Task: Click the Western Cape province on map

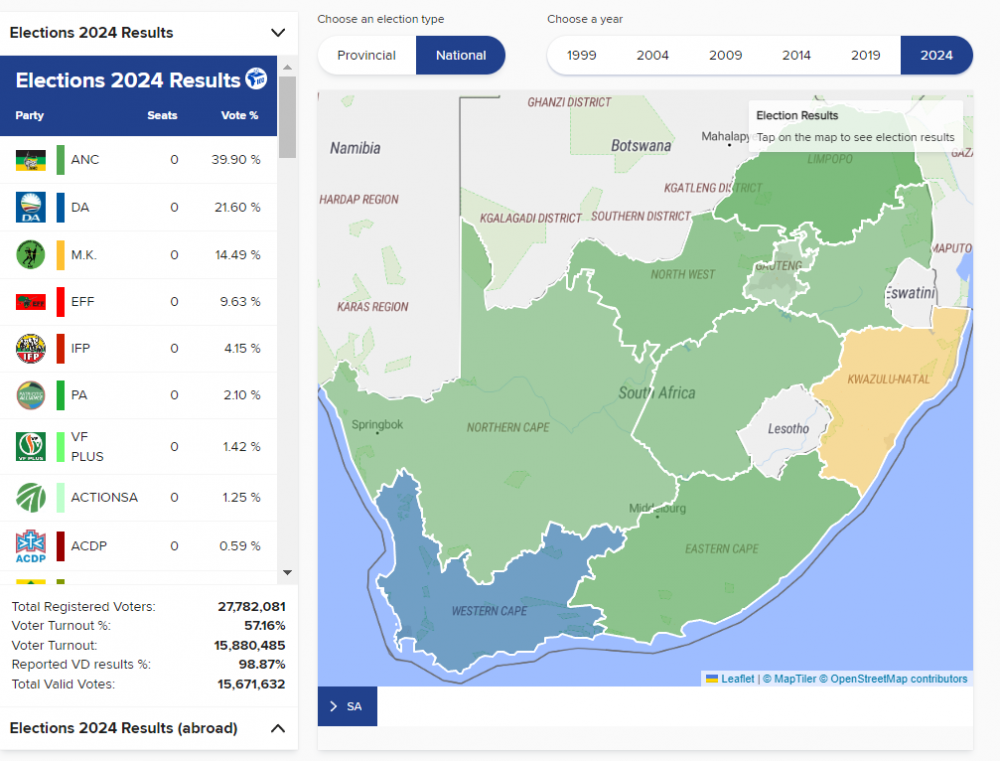Action: (x=489, y=611)
